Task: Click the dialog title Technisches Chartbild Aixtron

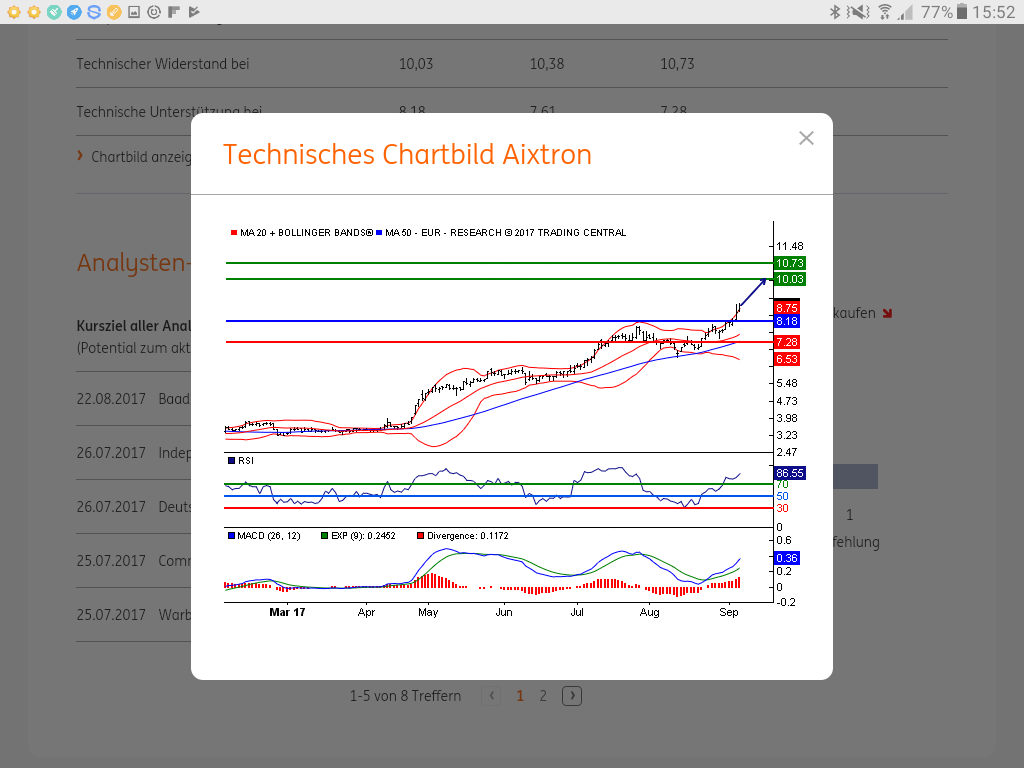Action: [407, 155]
